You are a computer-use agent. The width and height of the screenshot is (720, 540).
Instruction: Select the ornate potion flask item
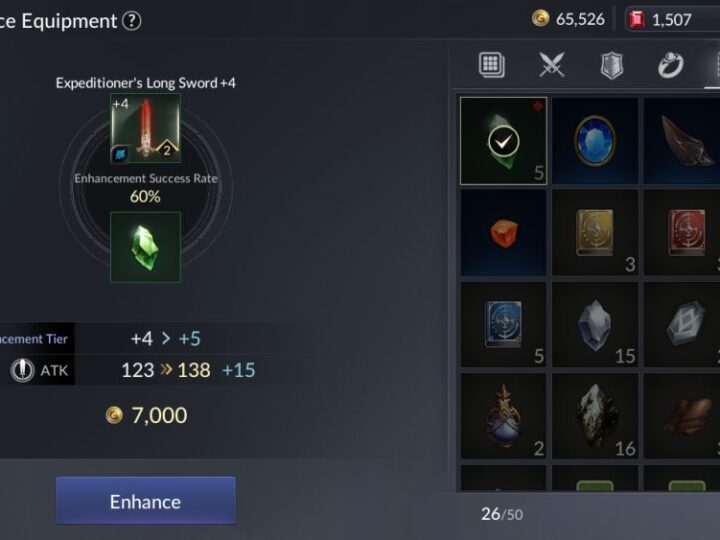tap(503, 416)
